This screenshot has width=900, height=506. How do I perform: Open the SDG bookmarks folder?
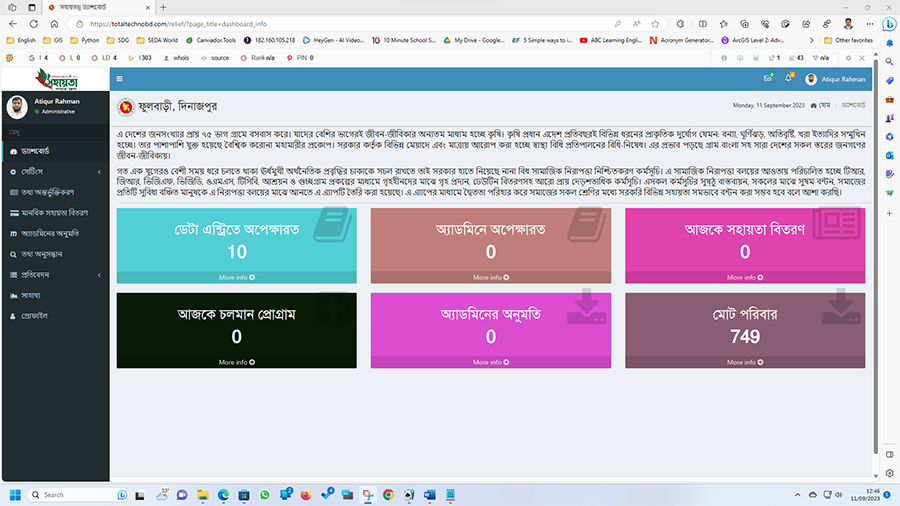[x=118, y=40]
